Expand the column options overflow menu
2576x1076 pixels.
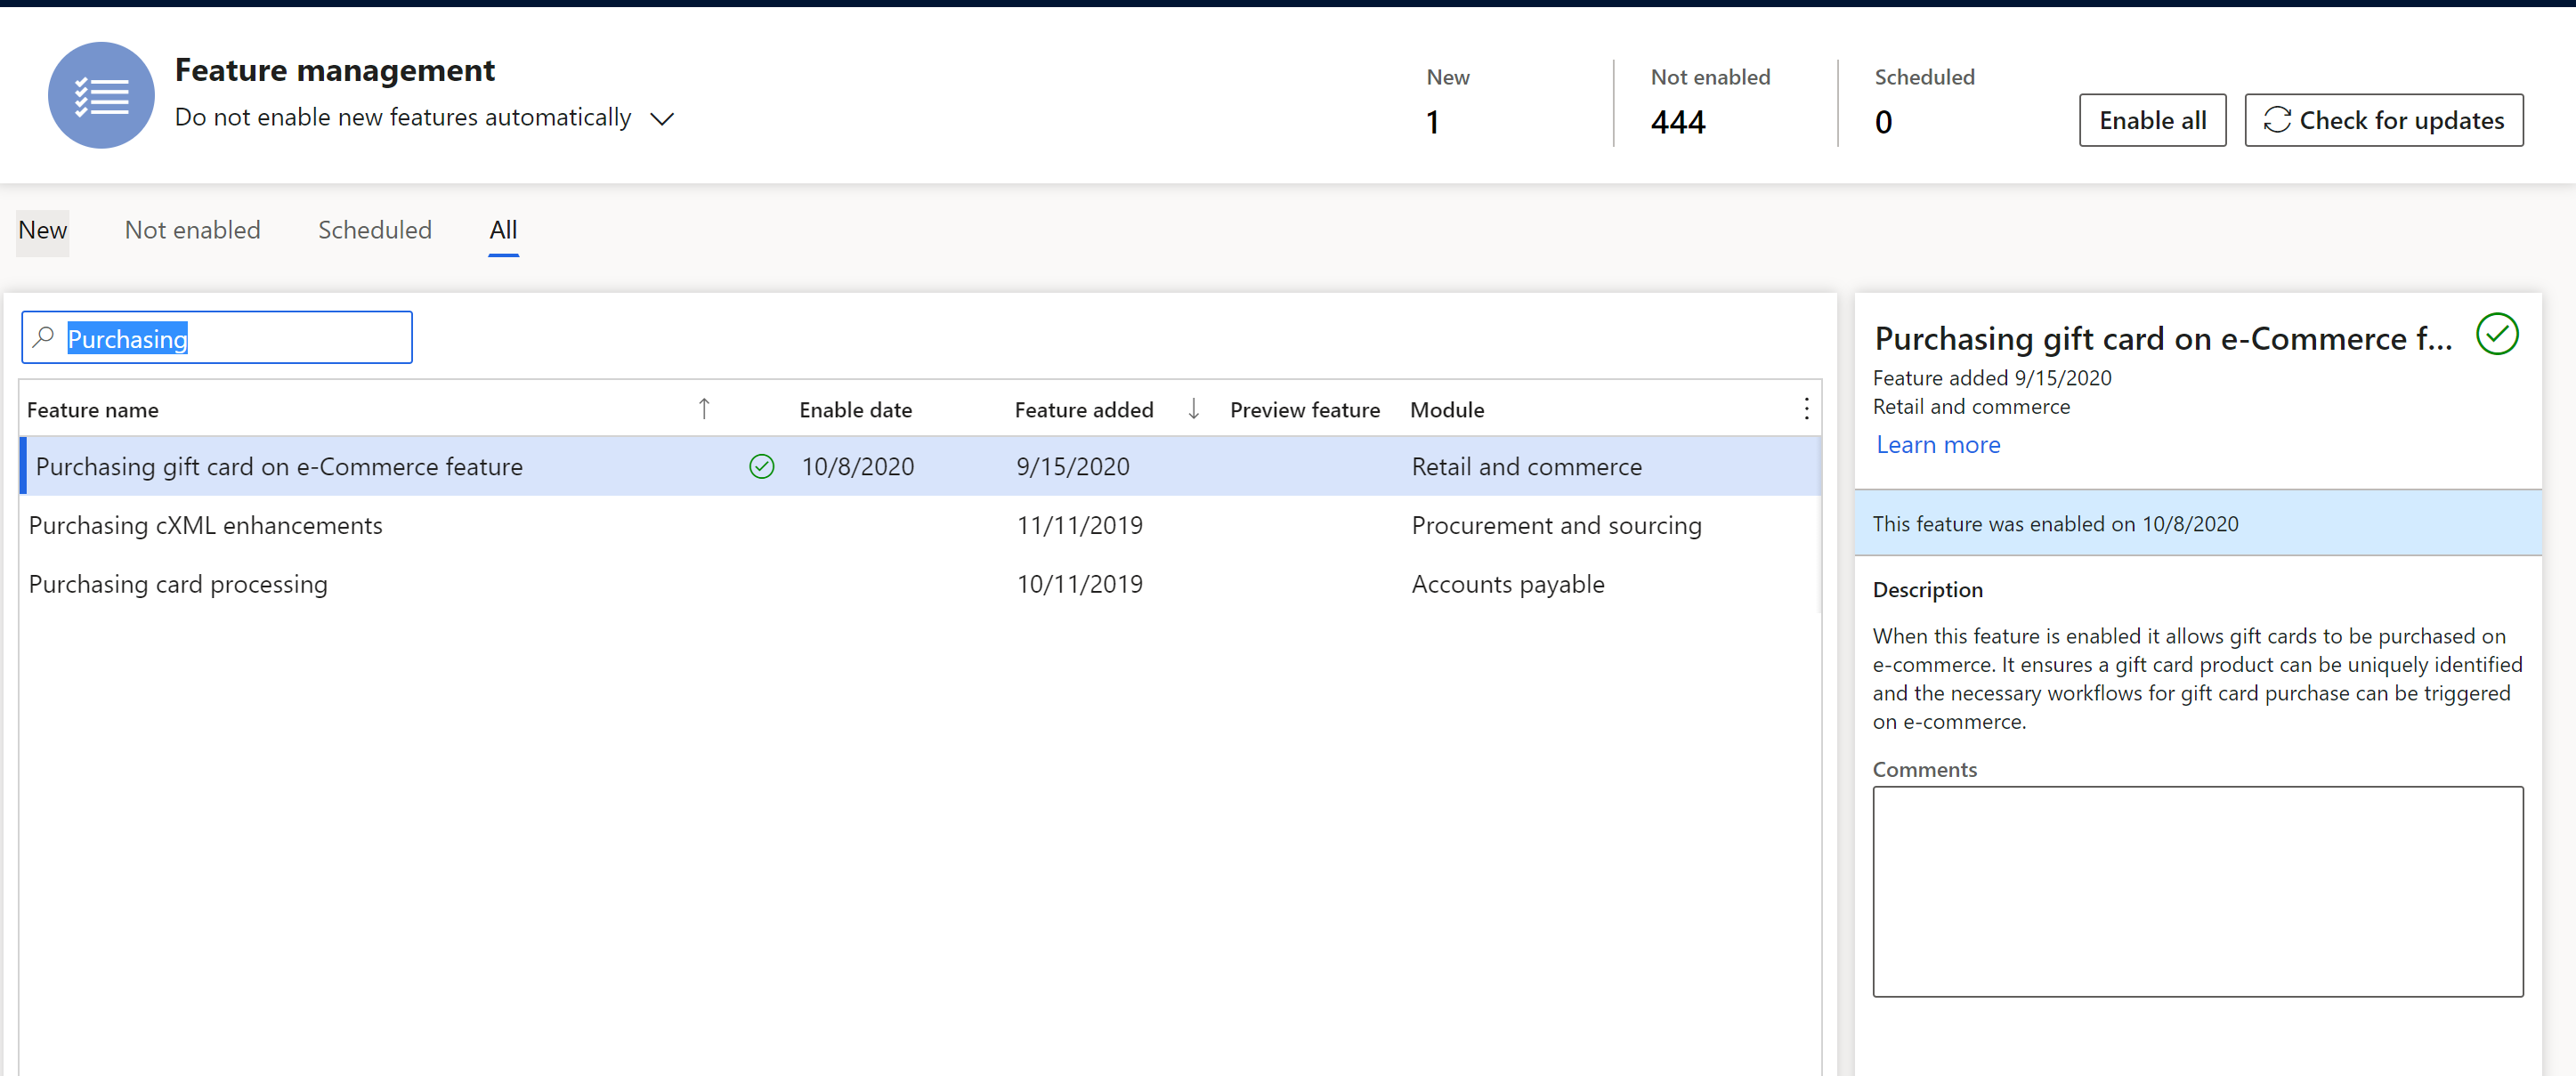click(1805, 408)
